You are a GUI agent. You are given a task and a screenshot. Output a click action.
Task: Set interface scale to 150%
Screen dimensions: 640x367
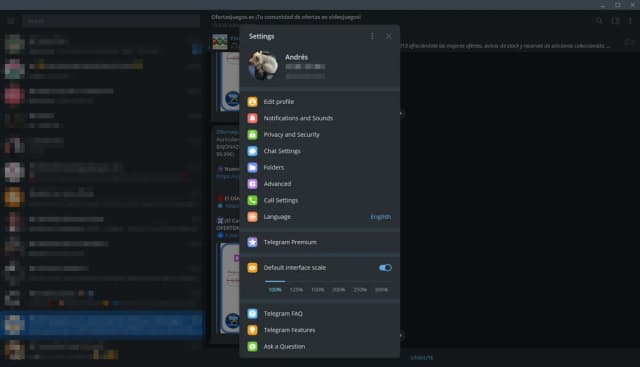pyautogui.click(x=318, y=290)
